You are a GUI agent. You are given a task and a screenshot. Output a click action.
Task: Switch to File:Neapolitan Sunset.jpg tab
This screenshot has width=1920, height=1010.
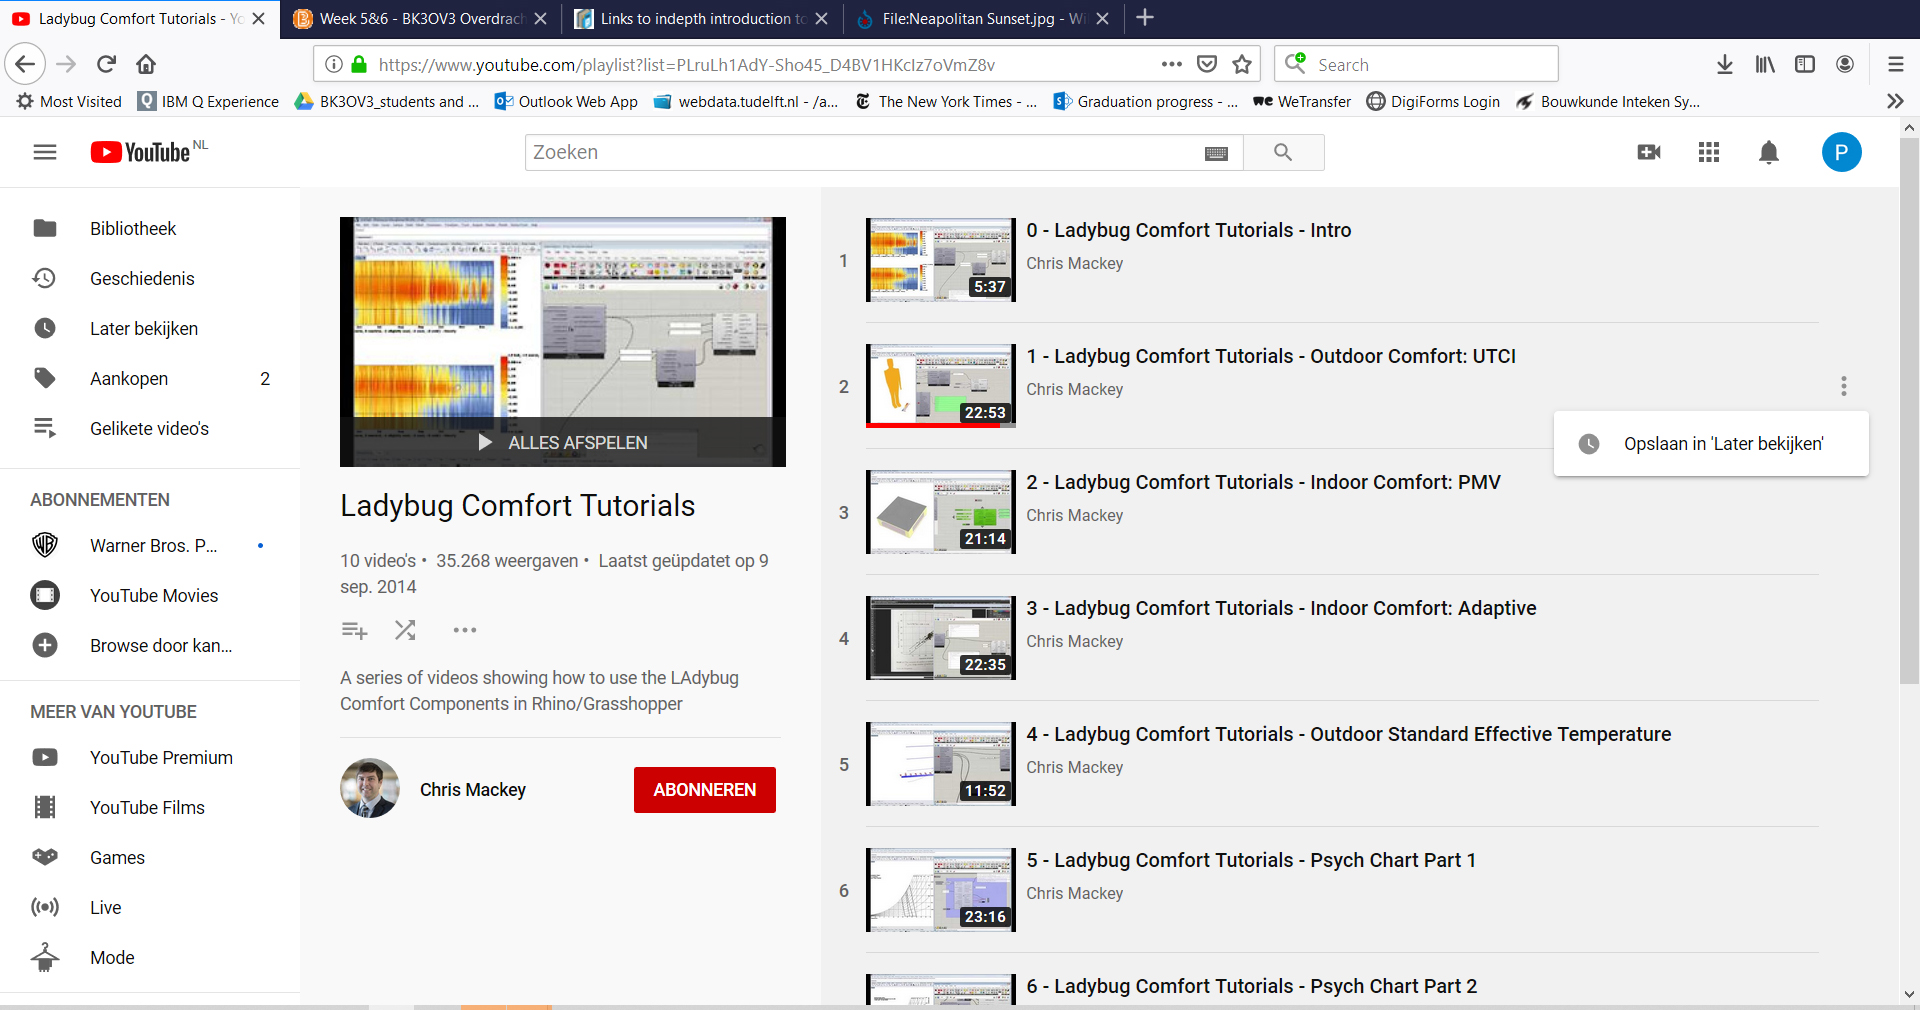(x=984, y=18)
